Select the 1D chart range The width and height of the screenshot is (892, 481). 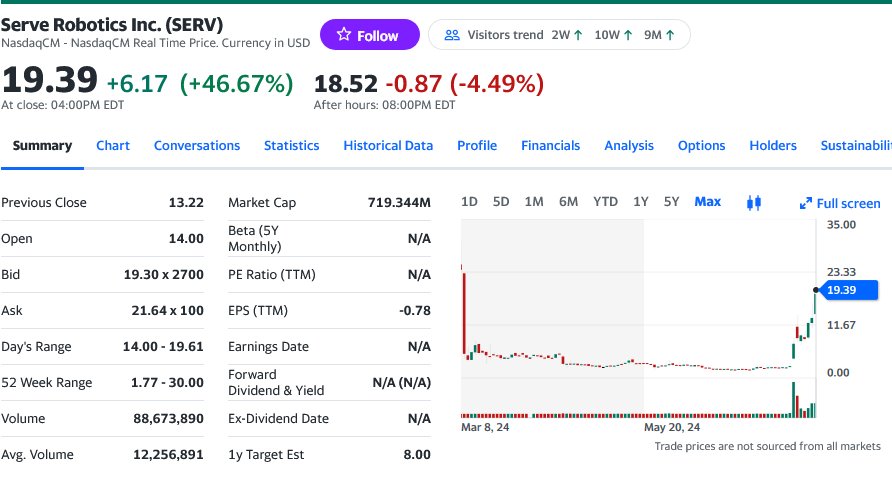[469, 202]
